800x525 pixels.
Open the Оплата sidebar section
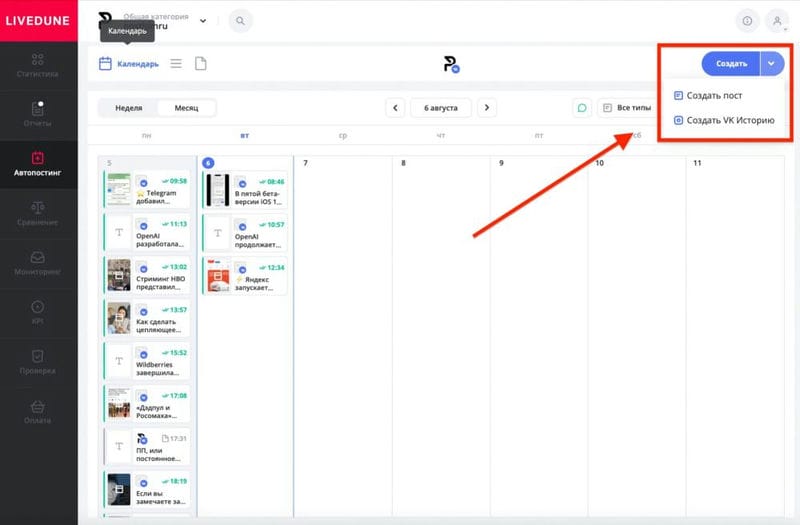[37, 412]
